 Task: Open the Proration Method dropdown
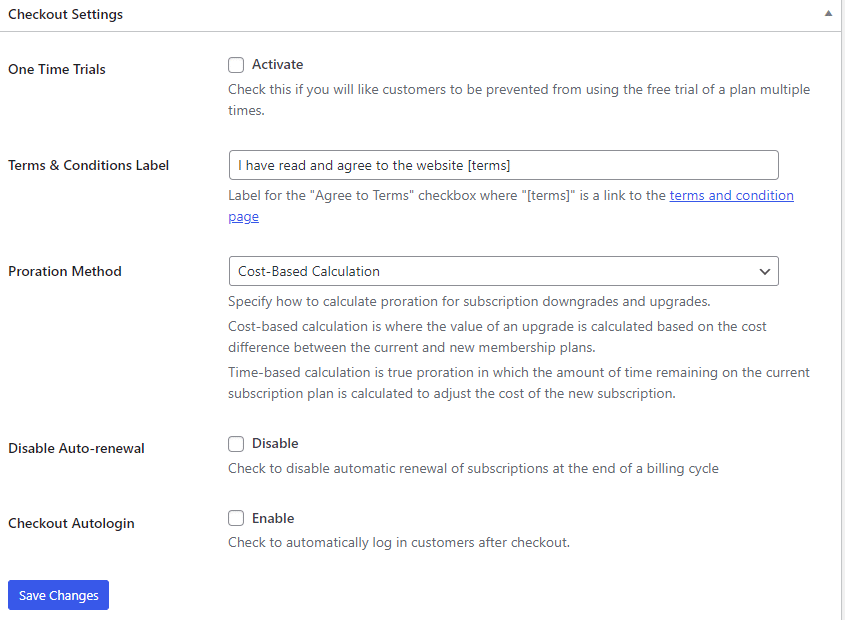pos(503,271)
